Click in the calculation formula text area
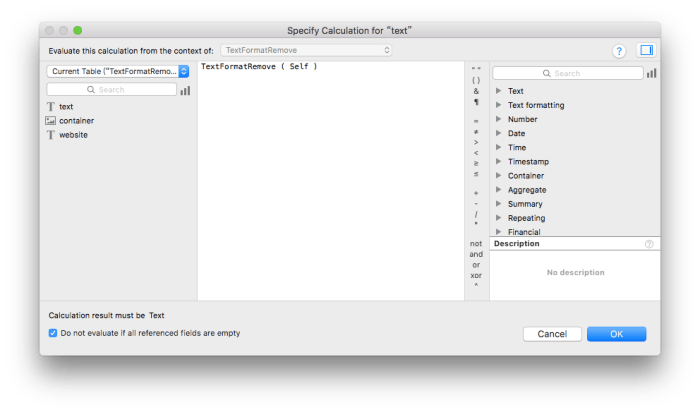Viewport: 700px width, 412px height. click(x=330, y=180)
